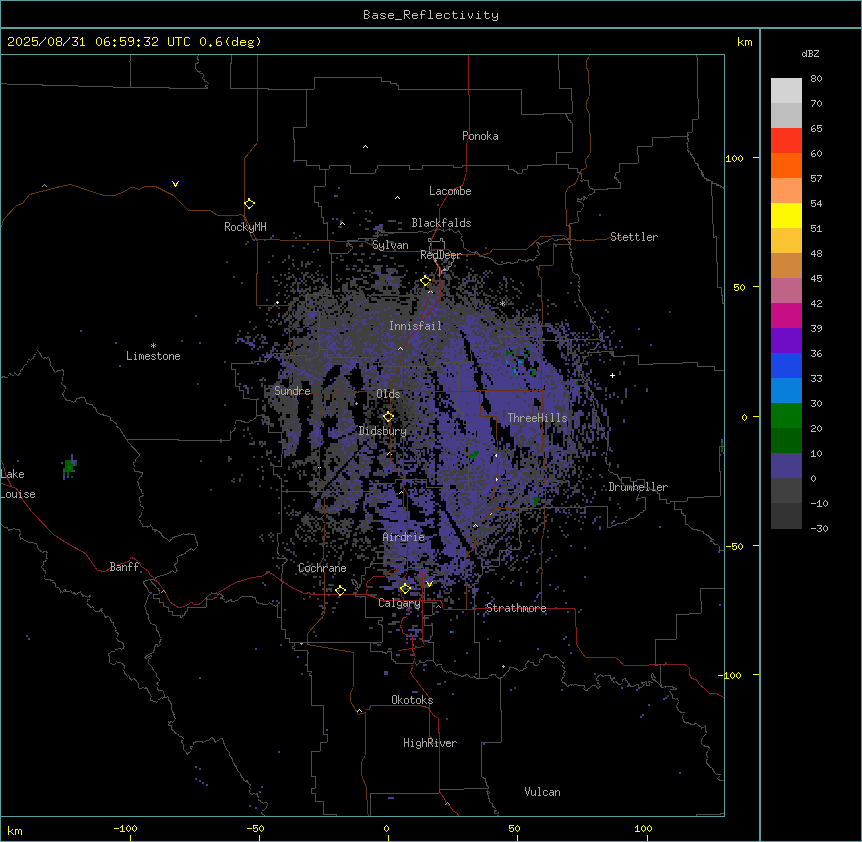
Task: Click the km unit label at bottom left
Action: coord(15,830)
